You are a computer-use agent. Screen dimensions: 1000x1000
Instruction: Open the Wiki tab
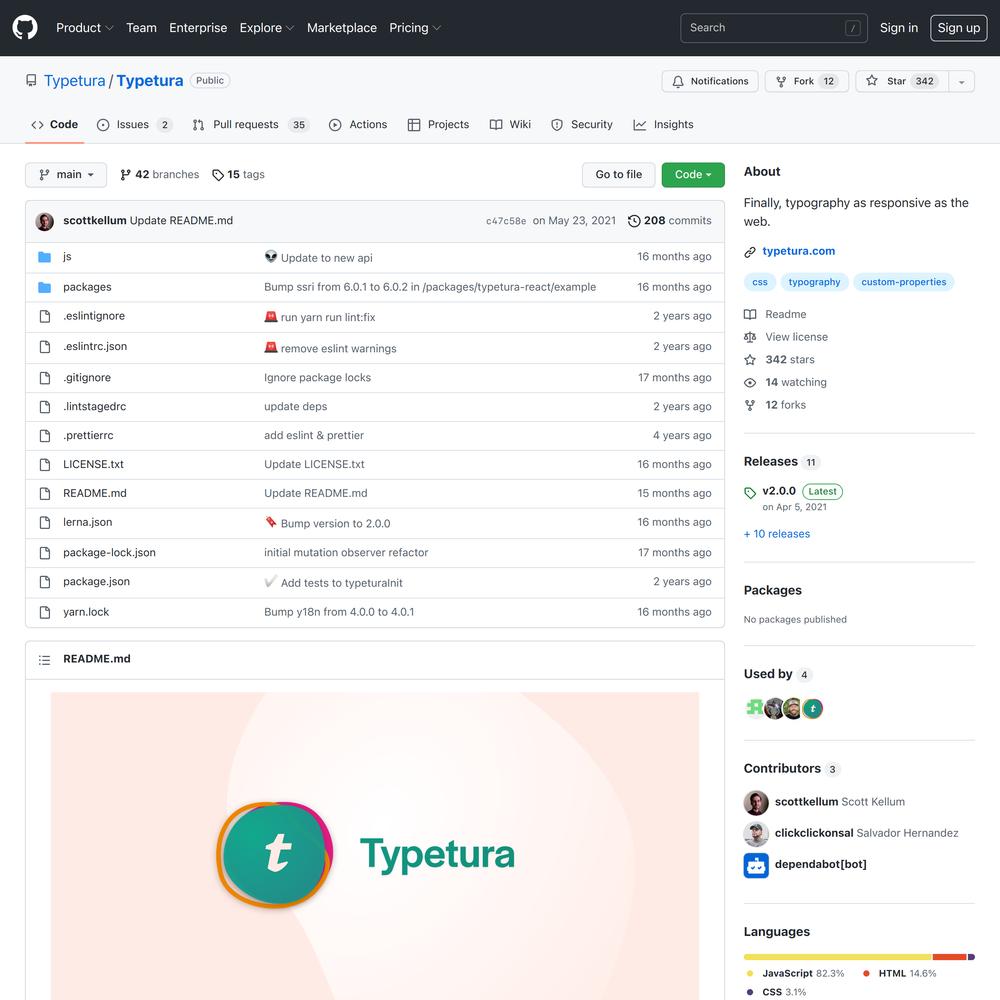[x=510, y=125]
